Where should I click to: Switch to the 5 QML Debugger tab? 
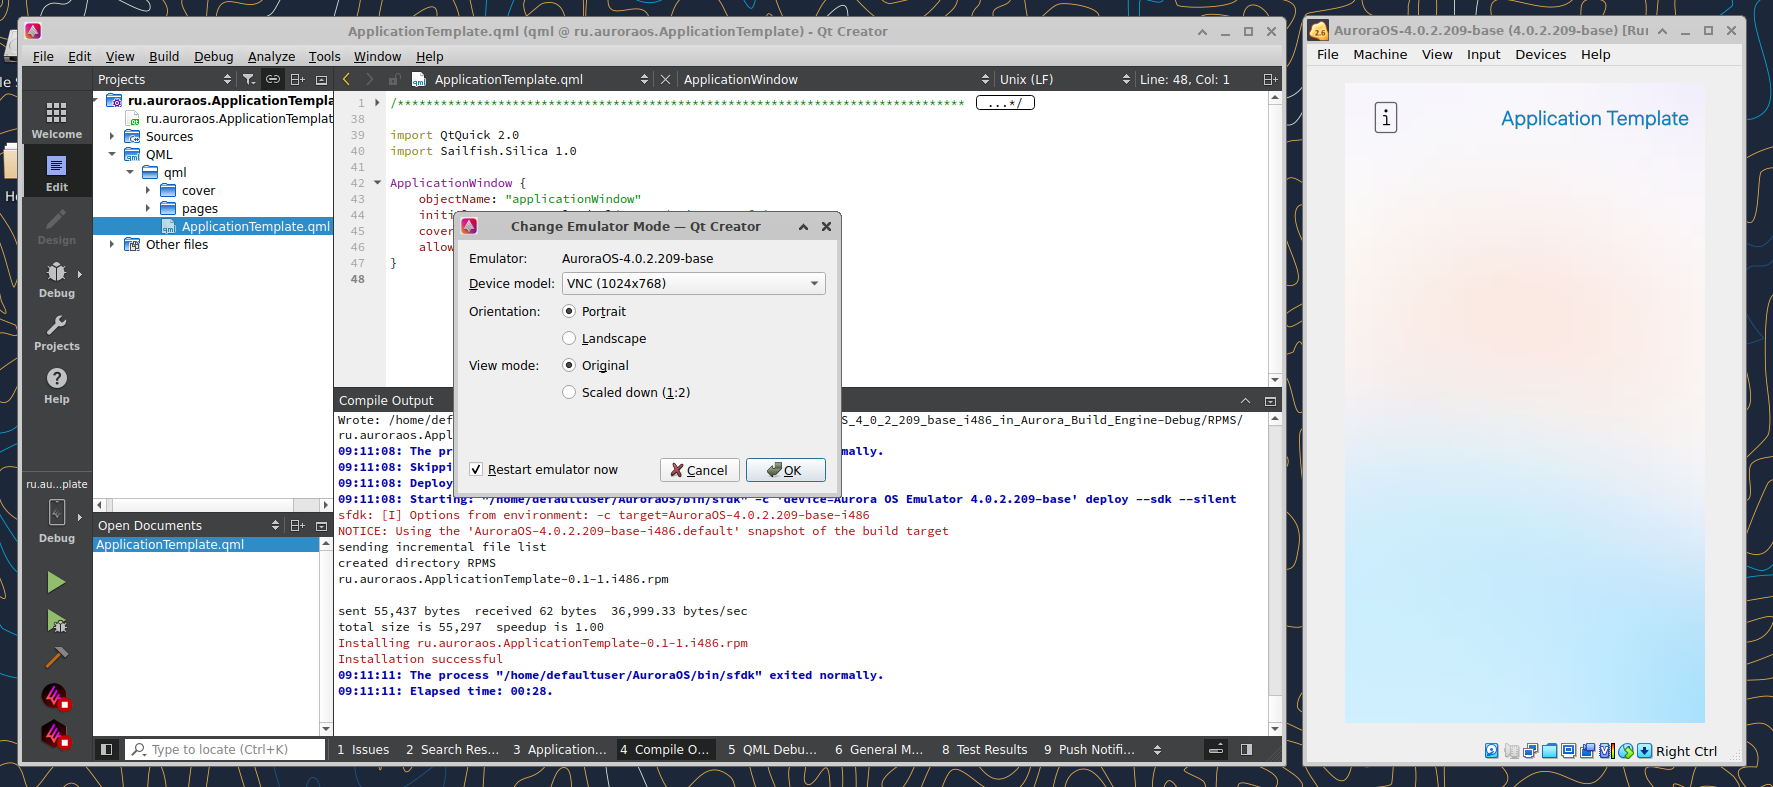pos(772,749)
